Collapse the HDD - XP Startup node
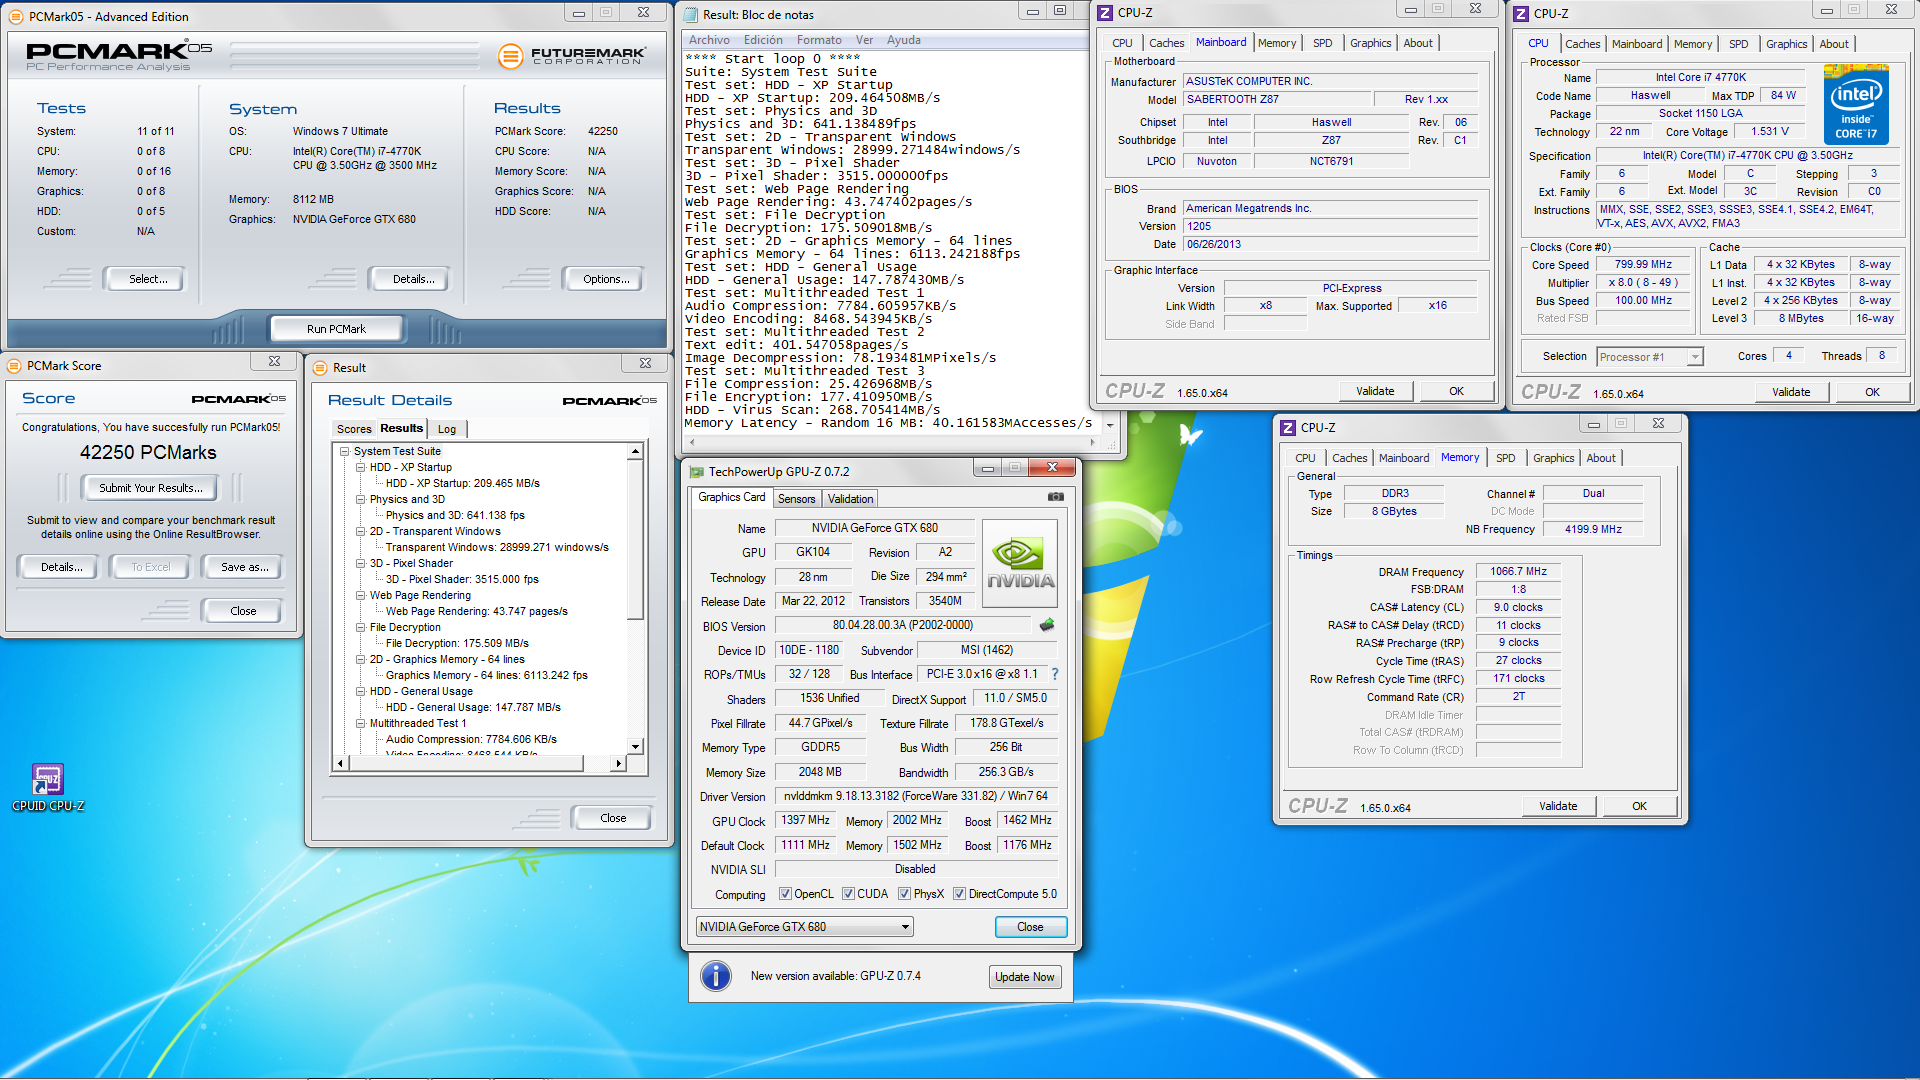Screen dimensions: 1920x1080 pyautogui.click(x=361, y=467)
